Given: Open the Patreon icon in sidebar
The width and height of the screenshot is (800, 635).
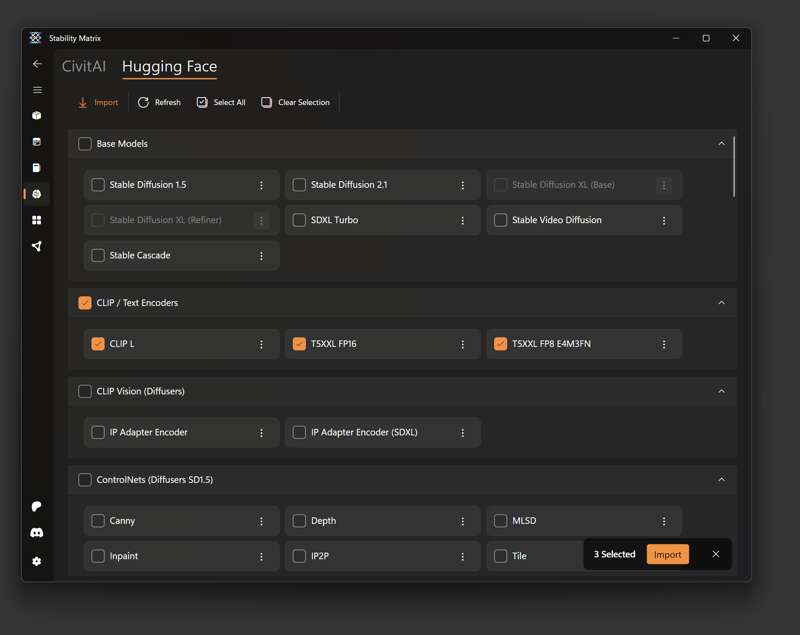Looking at the screenshot, I should pos(37,507).
